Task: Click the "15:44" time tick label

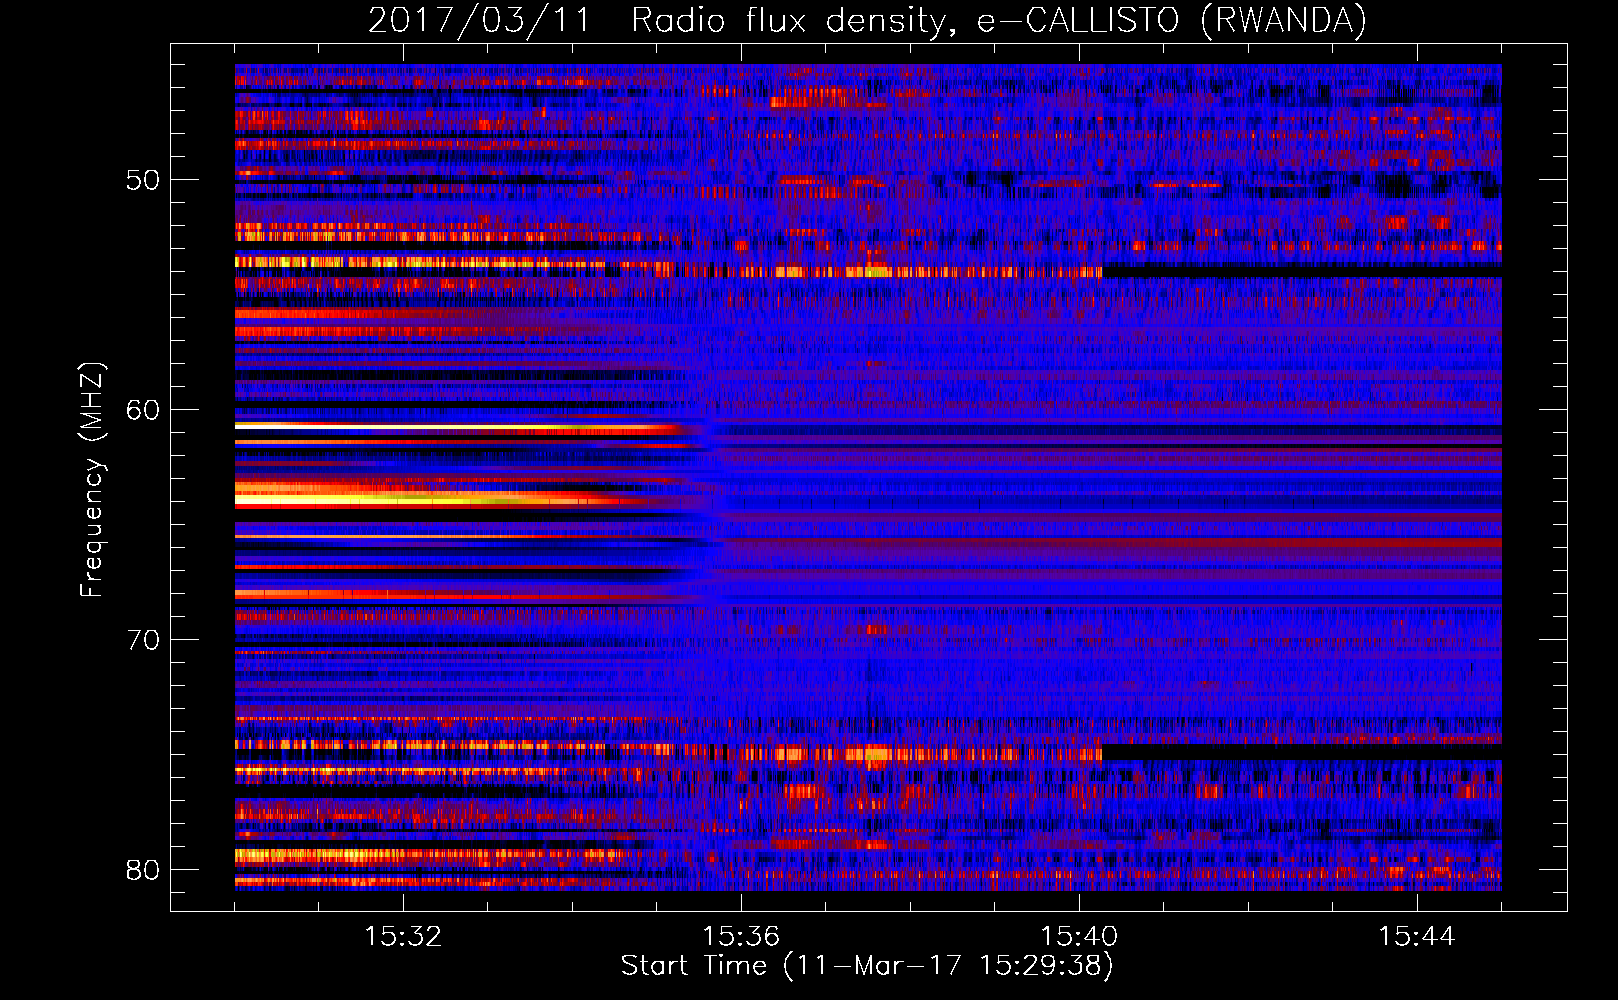Action: (1417, 937)
